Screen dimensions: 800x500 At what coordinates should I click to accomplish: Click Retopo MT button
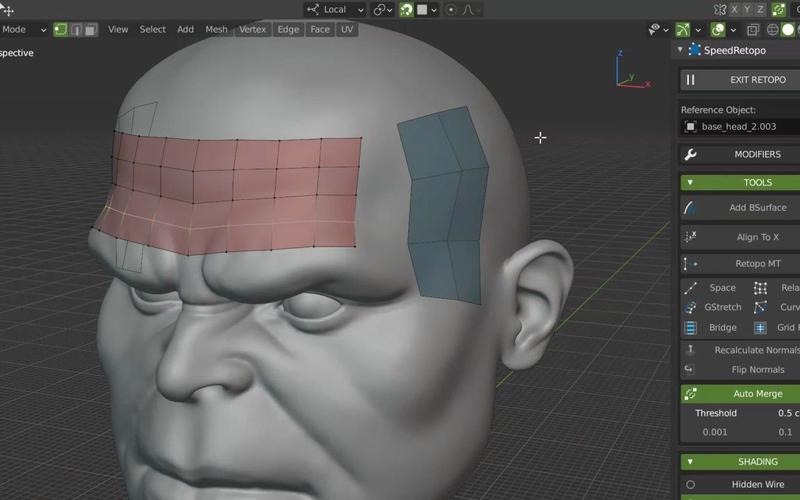(740, 263)
